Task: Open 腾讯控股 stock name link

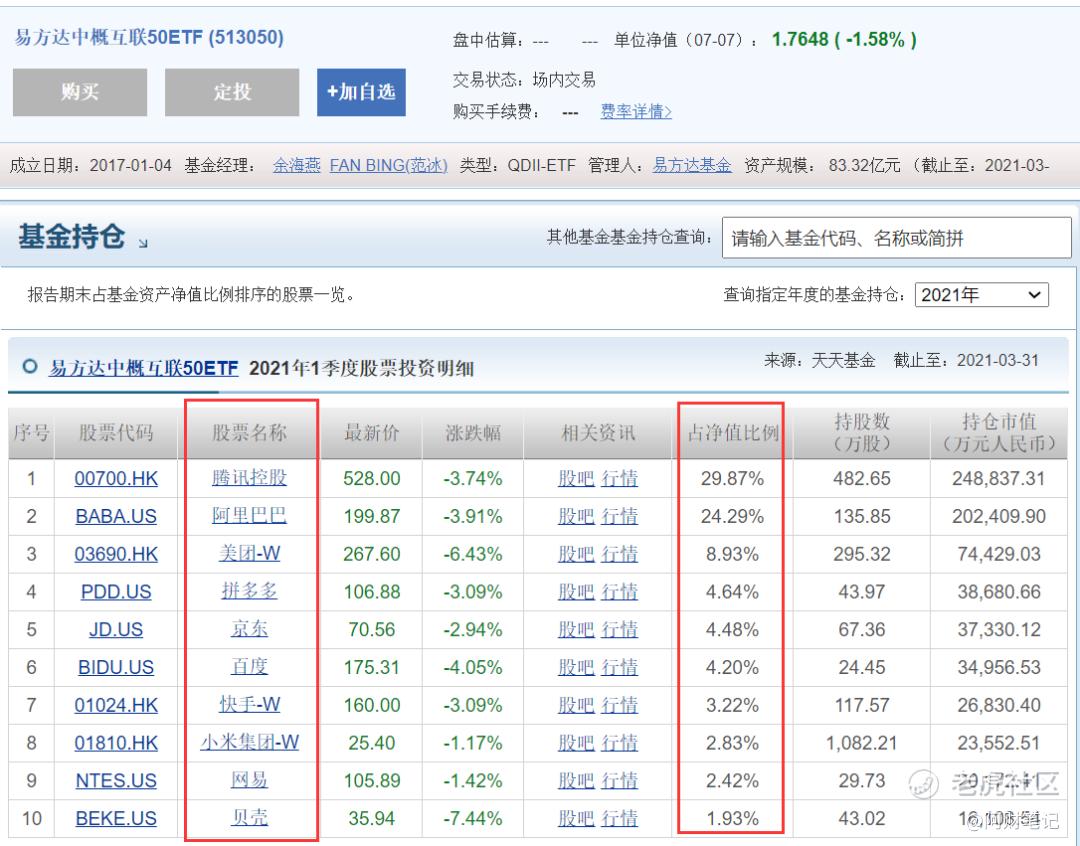Action: [249, 477]
